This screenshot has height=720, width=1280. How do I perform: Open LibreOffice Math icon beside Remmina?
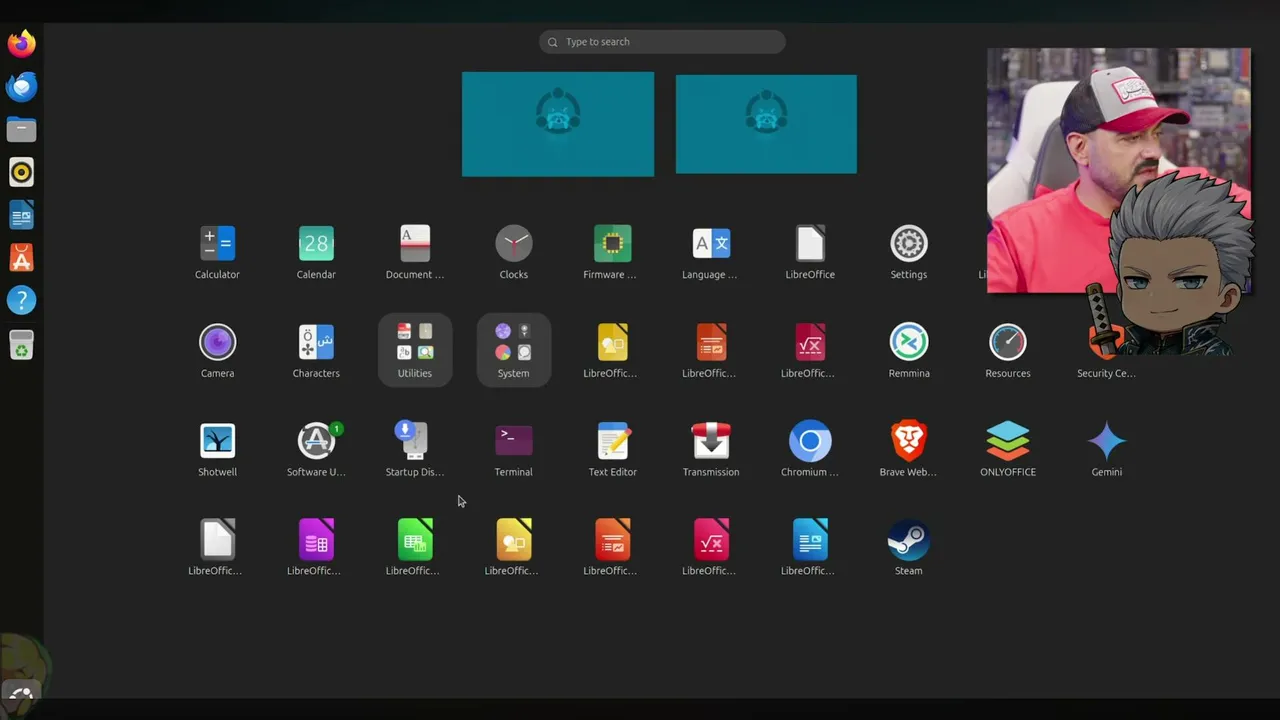810,342
